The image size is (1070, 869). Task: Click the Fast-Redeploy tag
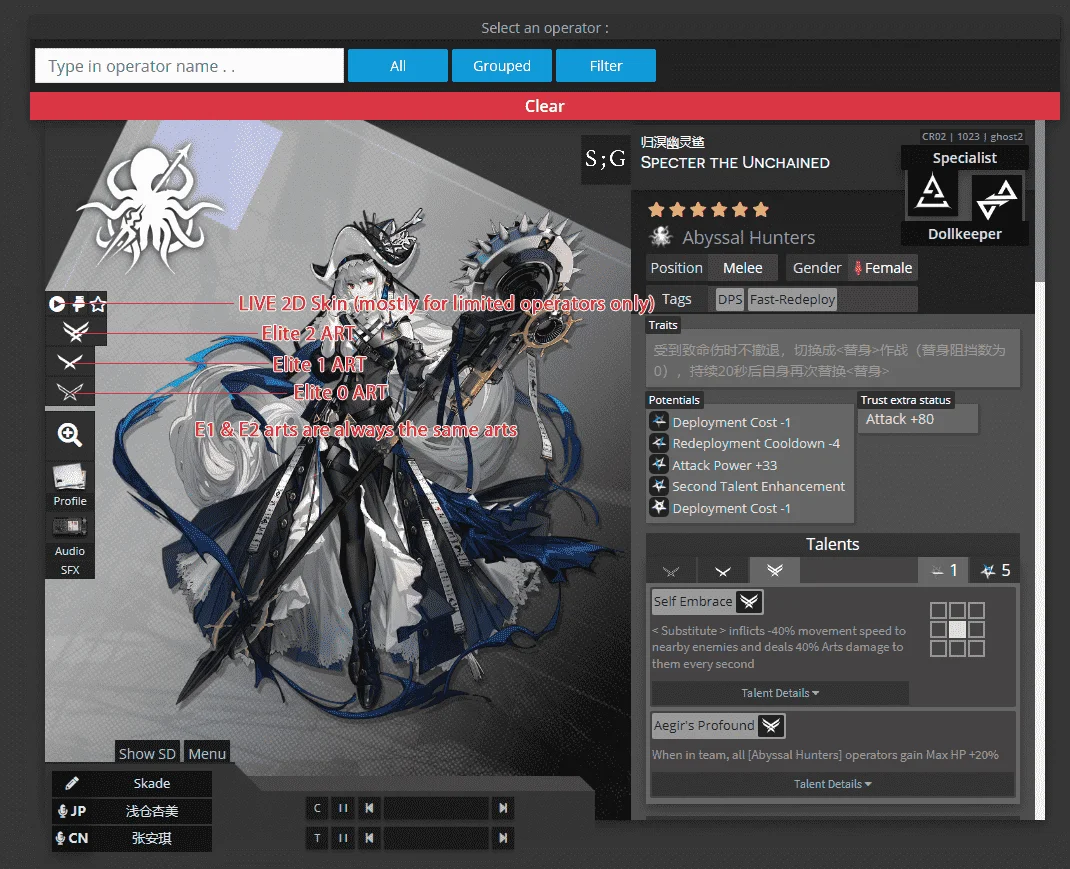pyautogui.click(x=792, y=299)
